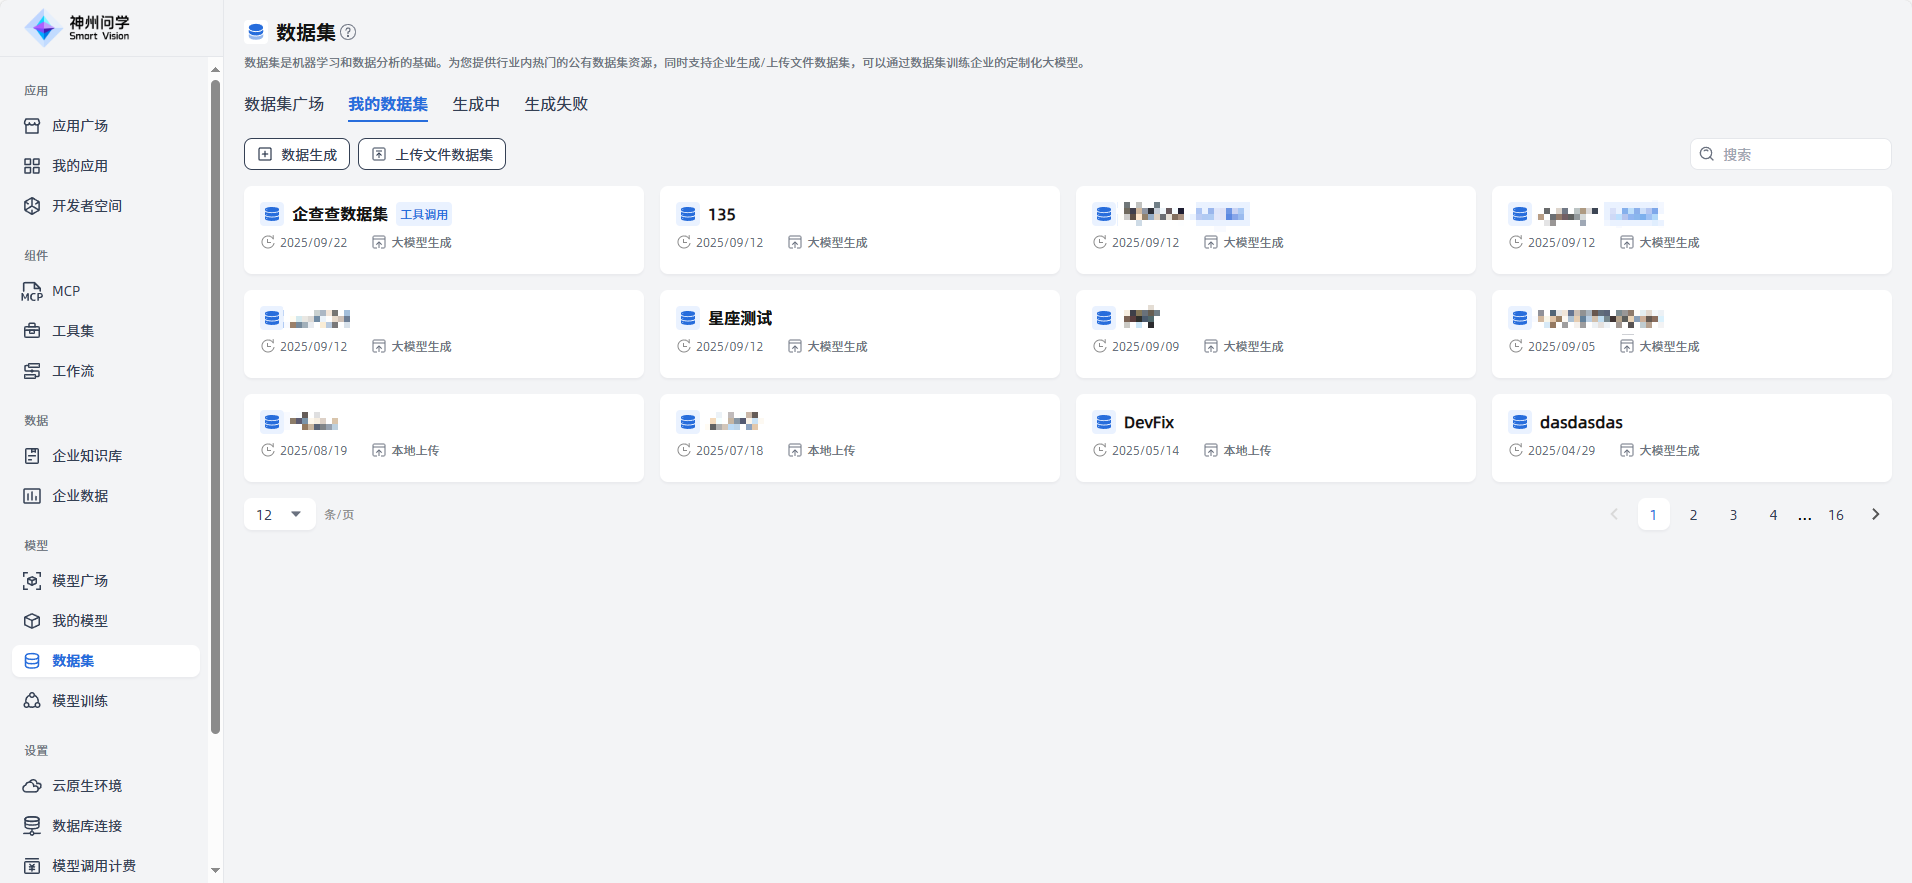Click the 上传文件数据集 button
The image size is (1912, 883).
click(x=432, y=154)
